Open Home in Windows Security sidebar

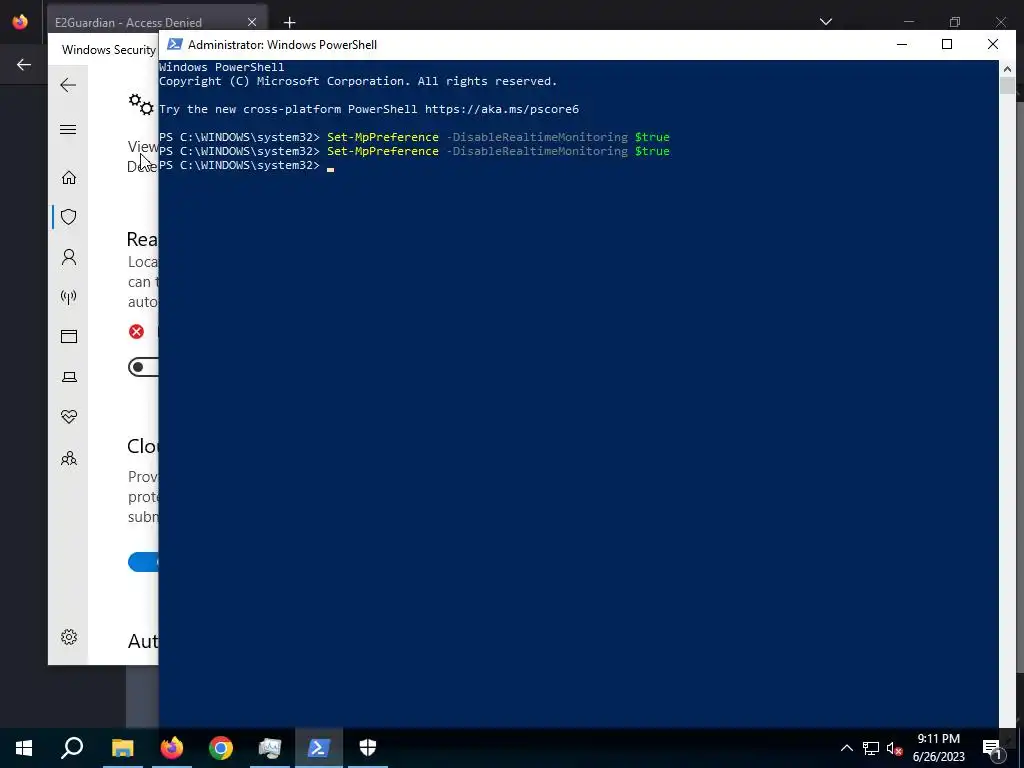point(69,178)
